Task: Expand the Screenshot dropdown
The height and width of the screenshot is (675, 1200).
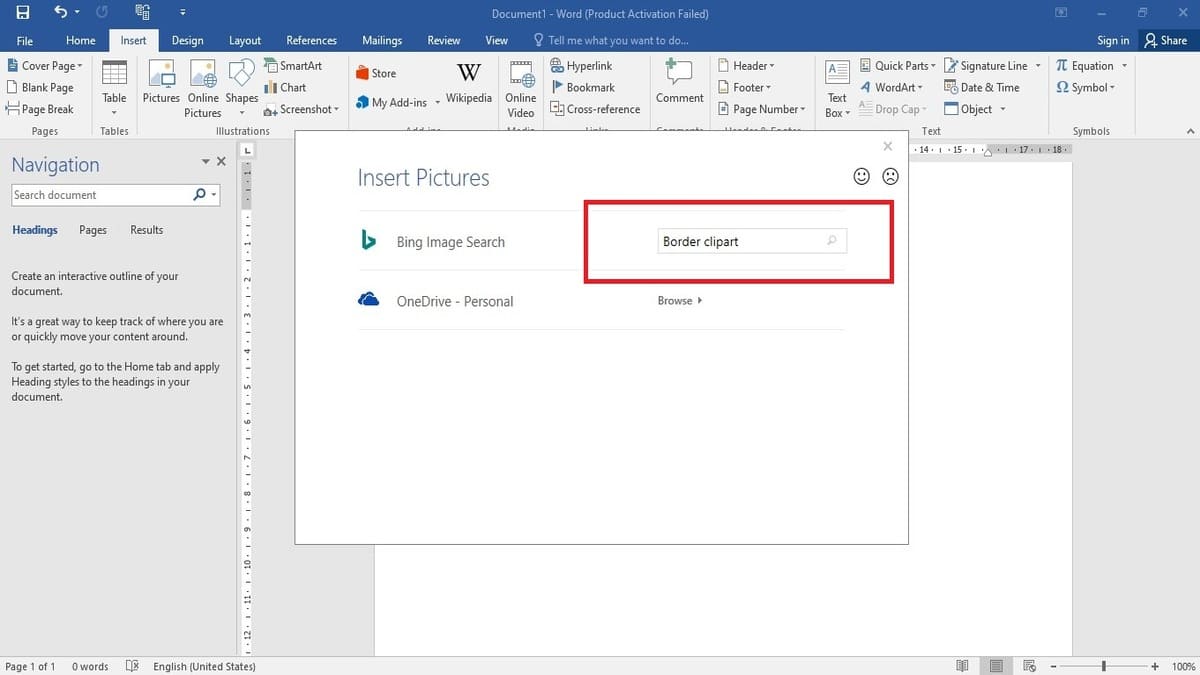Action: (301, 109)
